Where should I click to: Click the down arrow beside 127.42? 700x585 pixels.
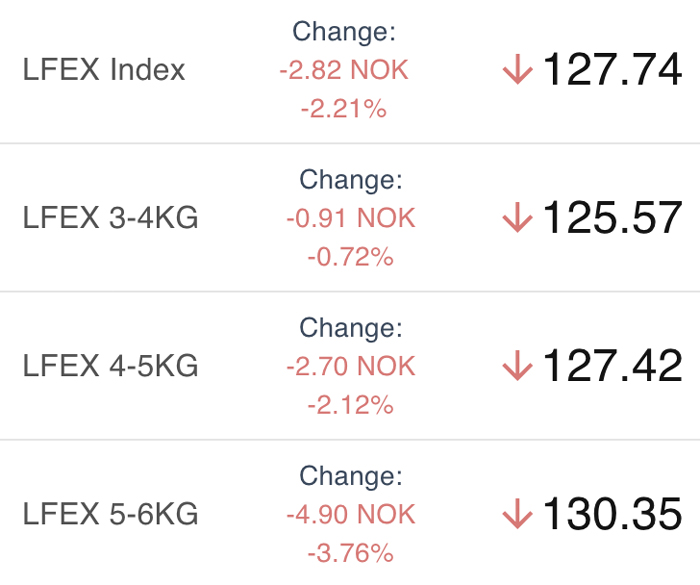pyautogui.click(x=517, y=366)
